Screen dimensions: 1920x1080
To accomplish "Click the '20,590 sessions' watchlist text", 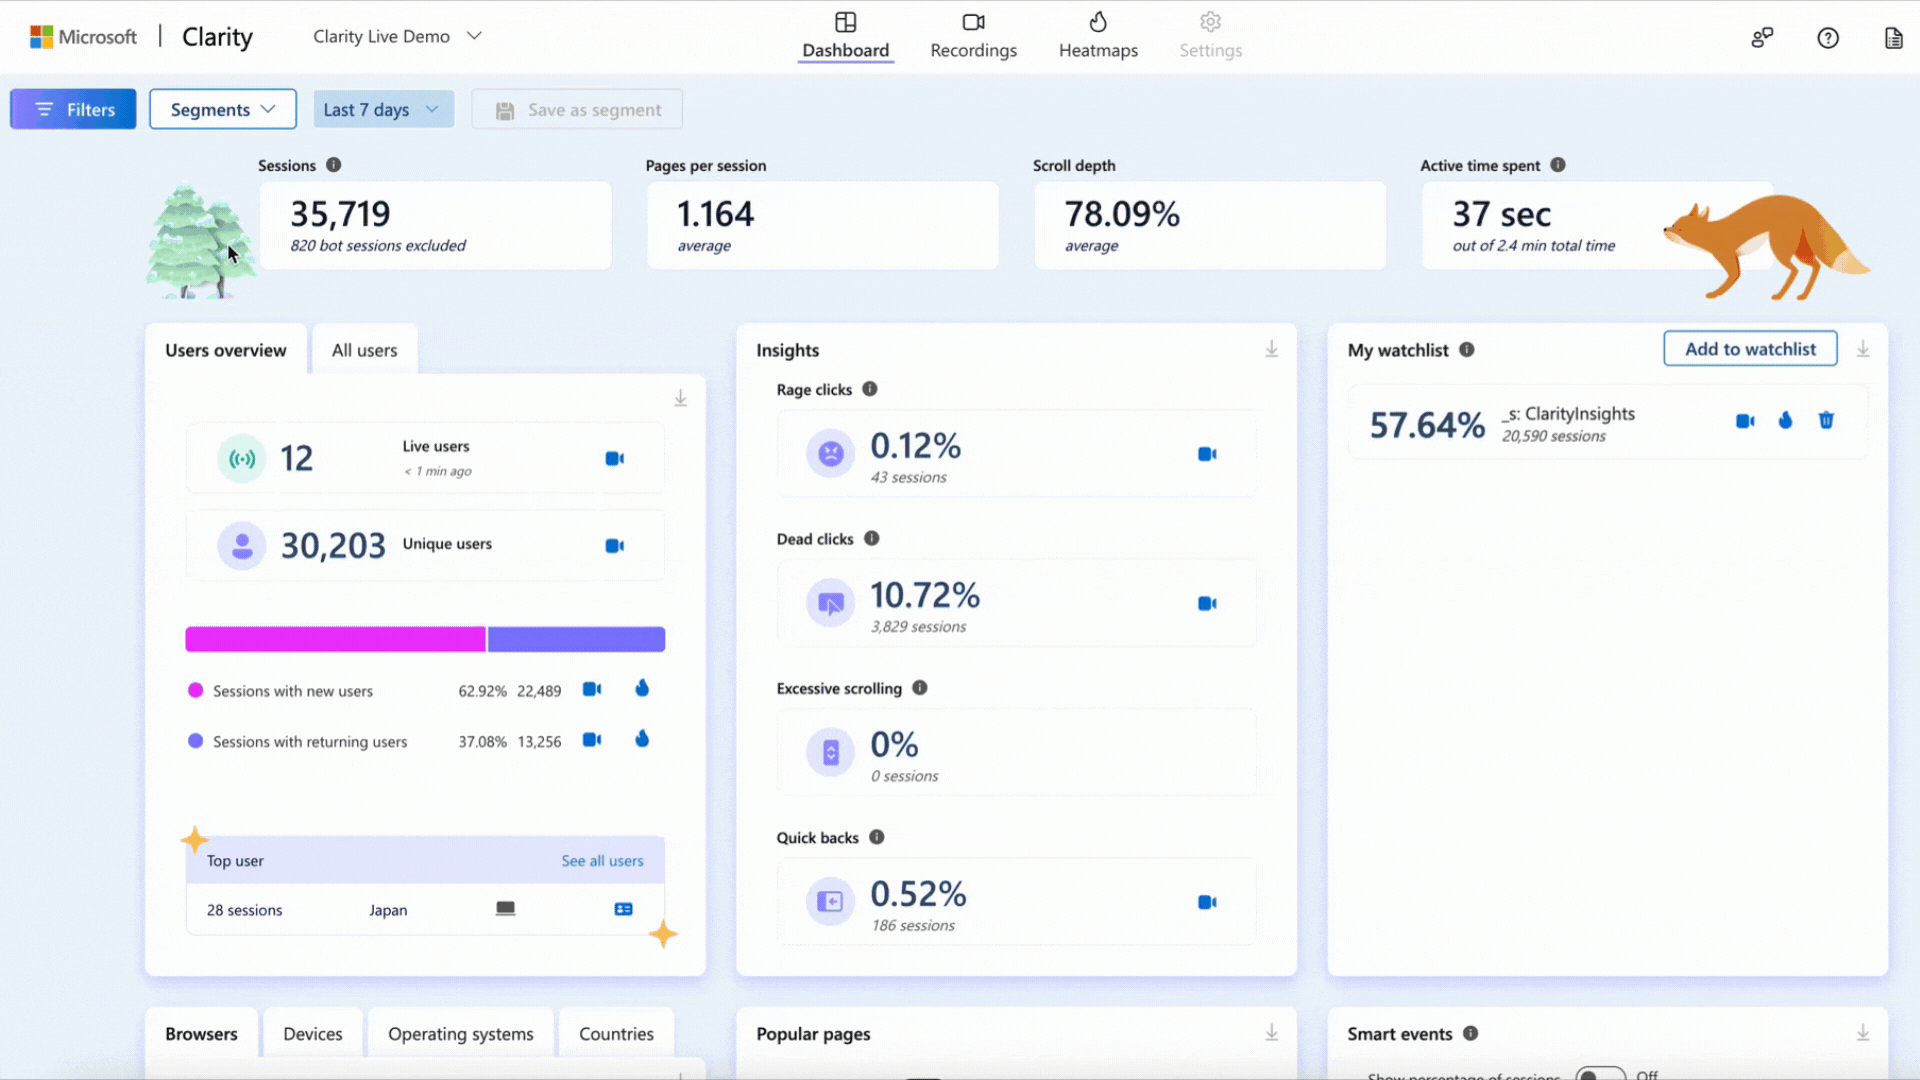I will [1553, 436].
